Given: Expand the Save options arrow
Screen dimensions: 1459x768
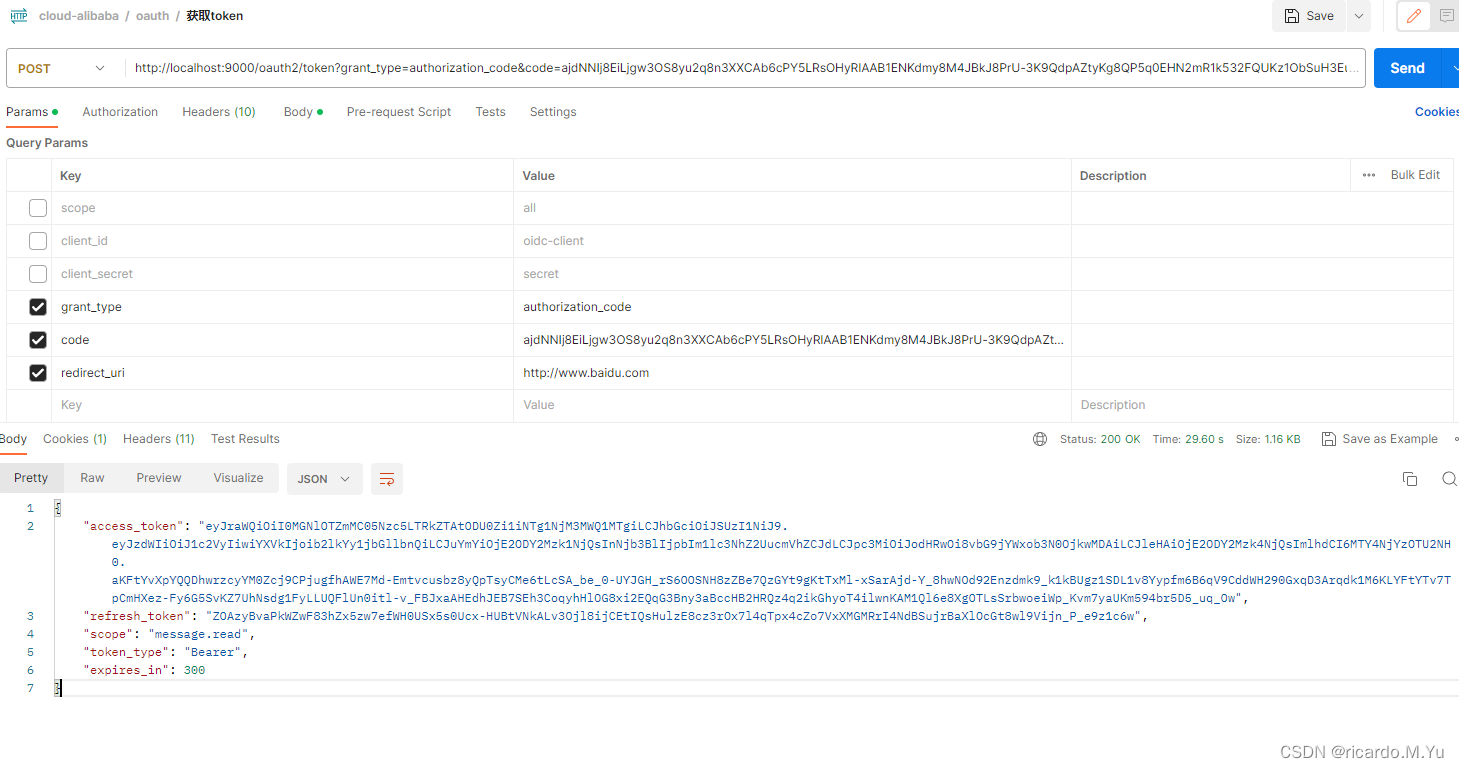Looking at the screenshot, I should click(x=1358, y=16).
